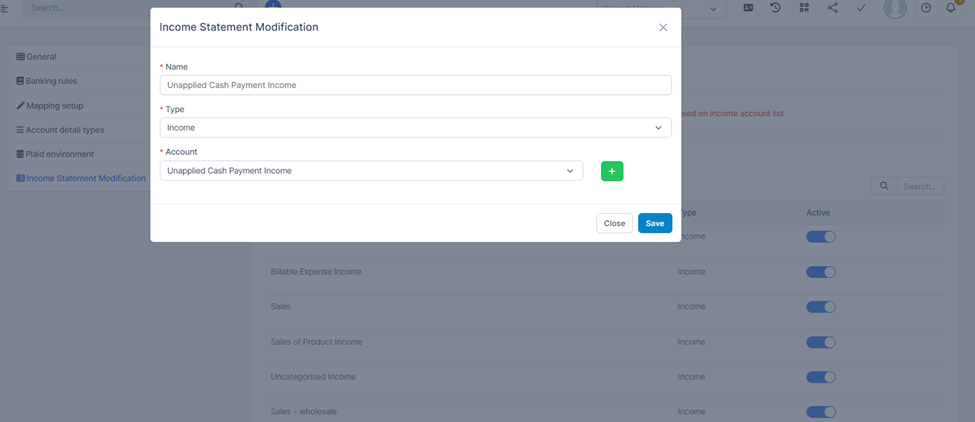
Task: Click the history icon in top bar
Action: click(x=775, y=8)
